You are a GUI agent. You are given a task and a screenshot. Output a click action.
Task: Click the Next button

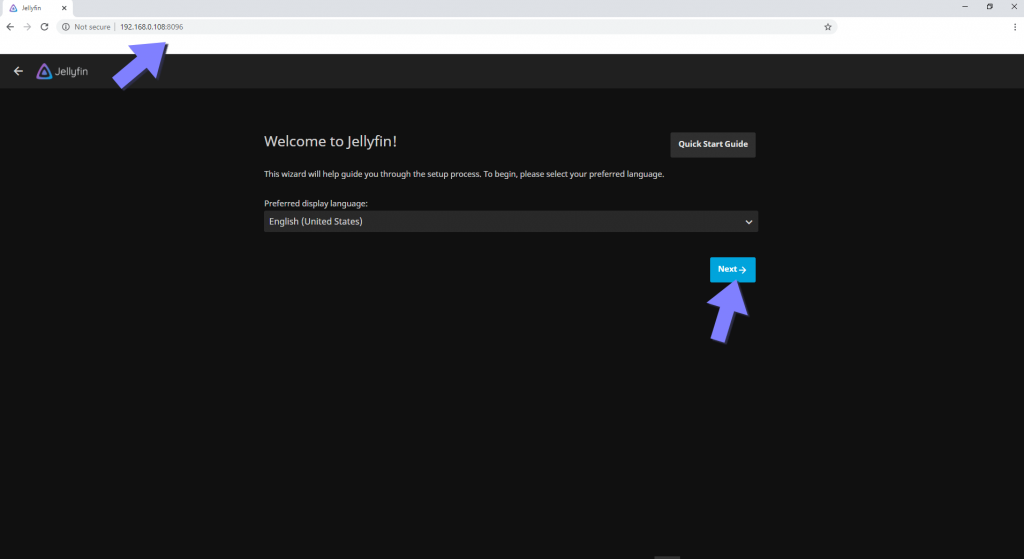[732, 270]
